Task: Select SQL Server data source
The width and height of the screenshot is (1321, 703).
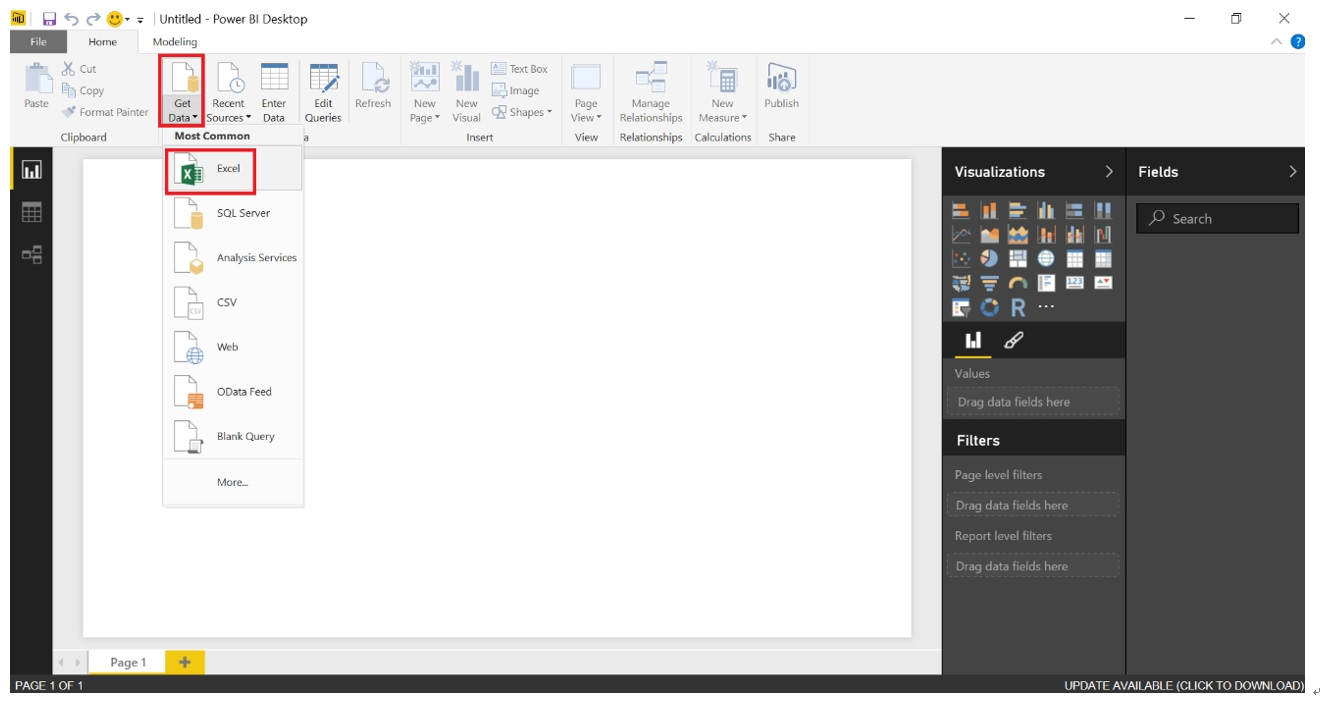Action: click(232, 213)
